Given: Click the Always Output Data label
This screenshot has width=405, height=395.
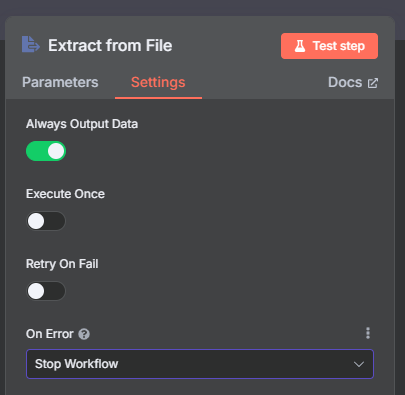Looking at the screenshot, I should pyautogui.click(x=82, y=124).
